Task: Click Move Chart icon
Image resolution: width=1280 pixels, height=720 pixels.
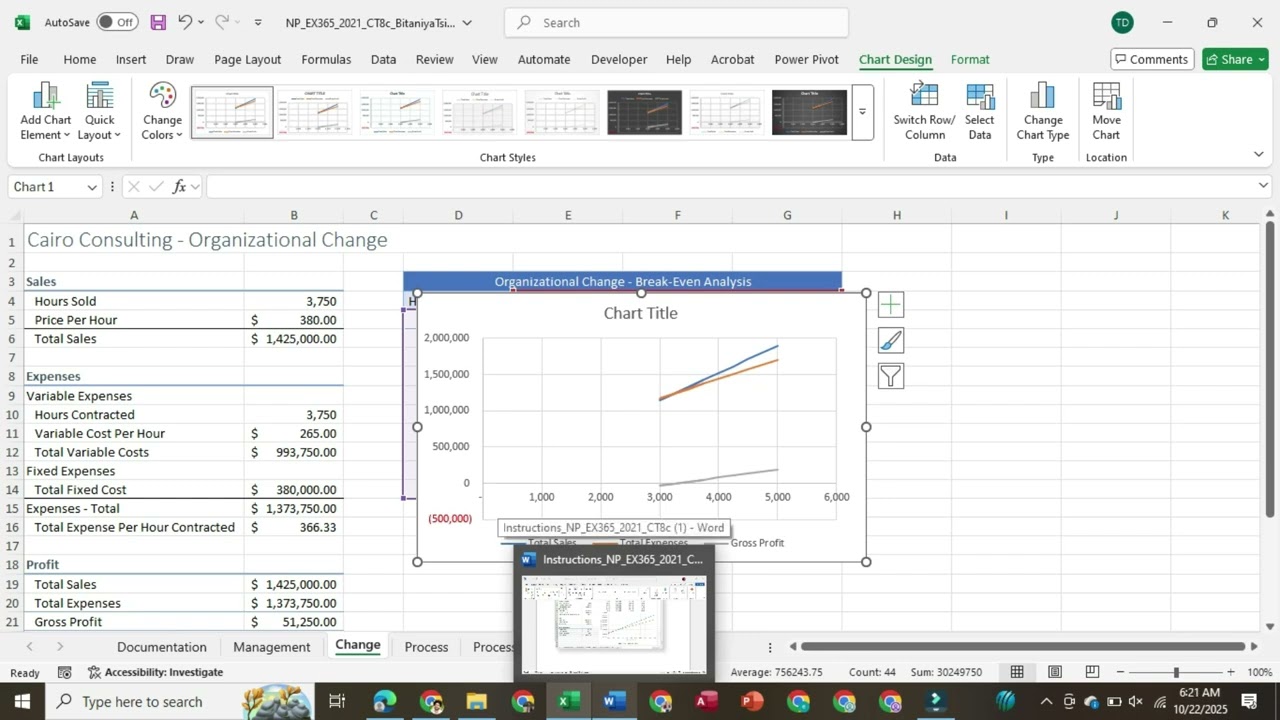Action: [1106, 111]
